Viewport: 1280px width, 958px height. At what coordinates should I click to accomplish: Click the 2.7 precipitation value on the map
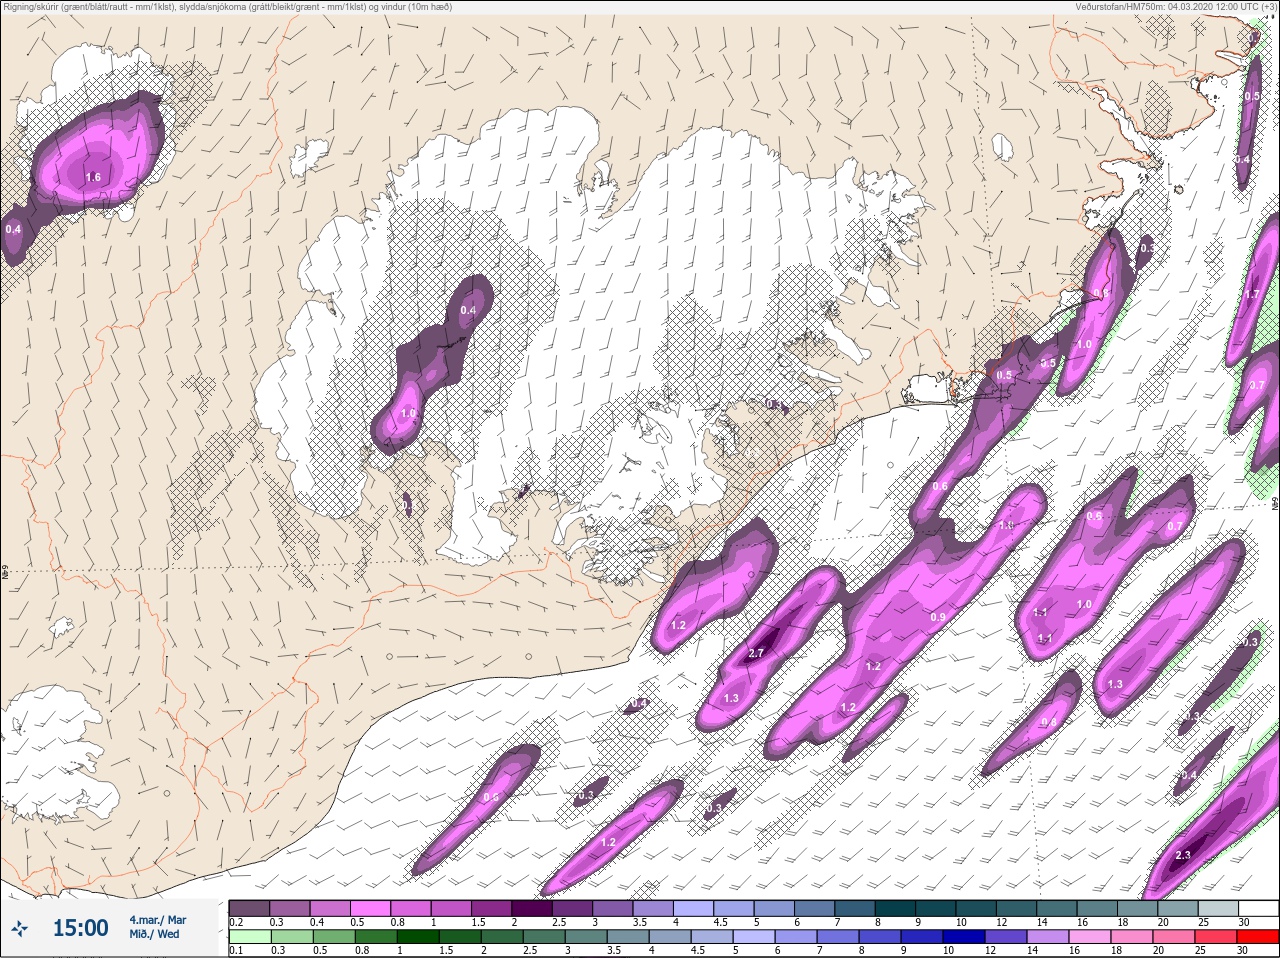tap(756, 653)
